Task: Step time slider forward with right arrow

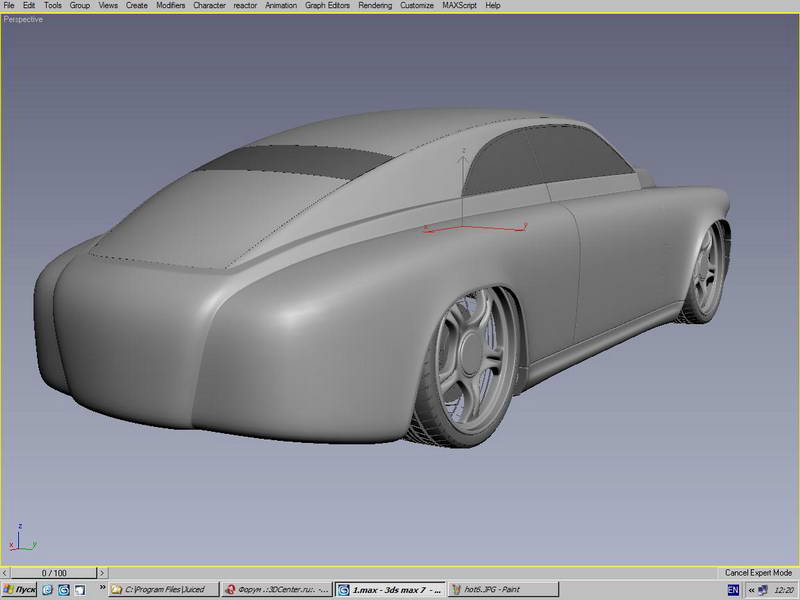Action: 102,573
